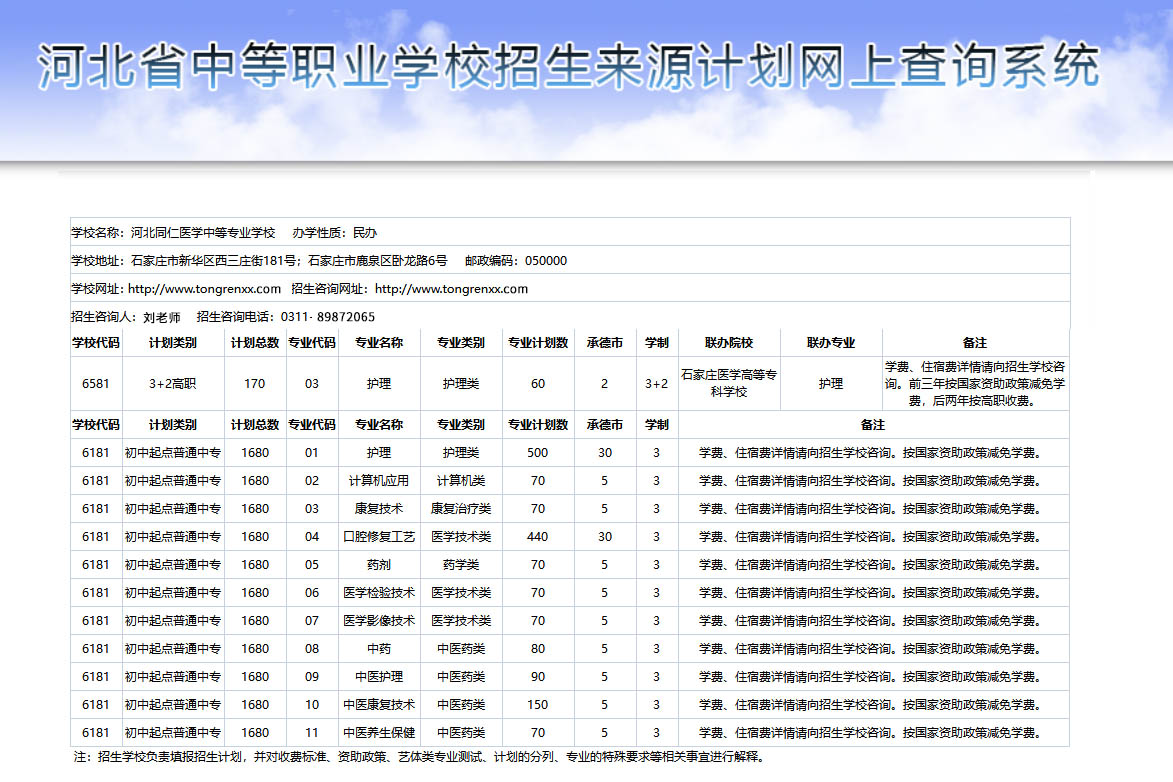Image resolution: width=1173 pixels, height=782 pixels.
Task: Select major code 11 cell
Action: coord(312,733)
